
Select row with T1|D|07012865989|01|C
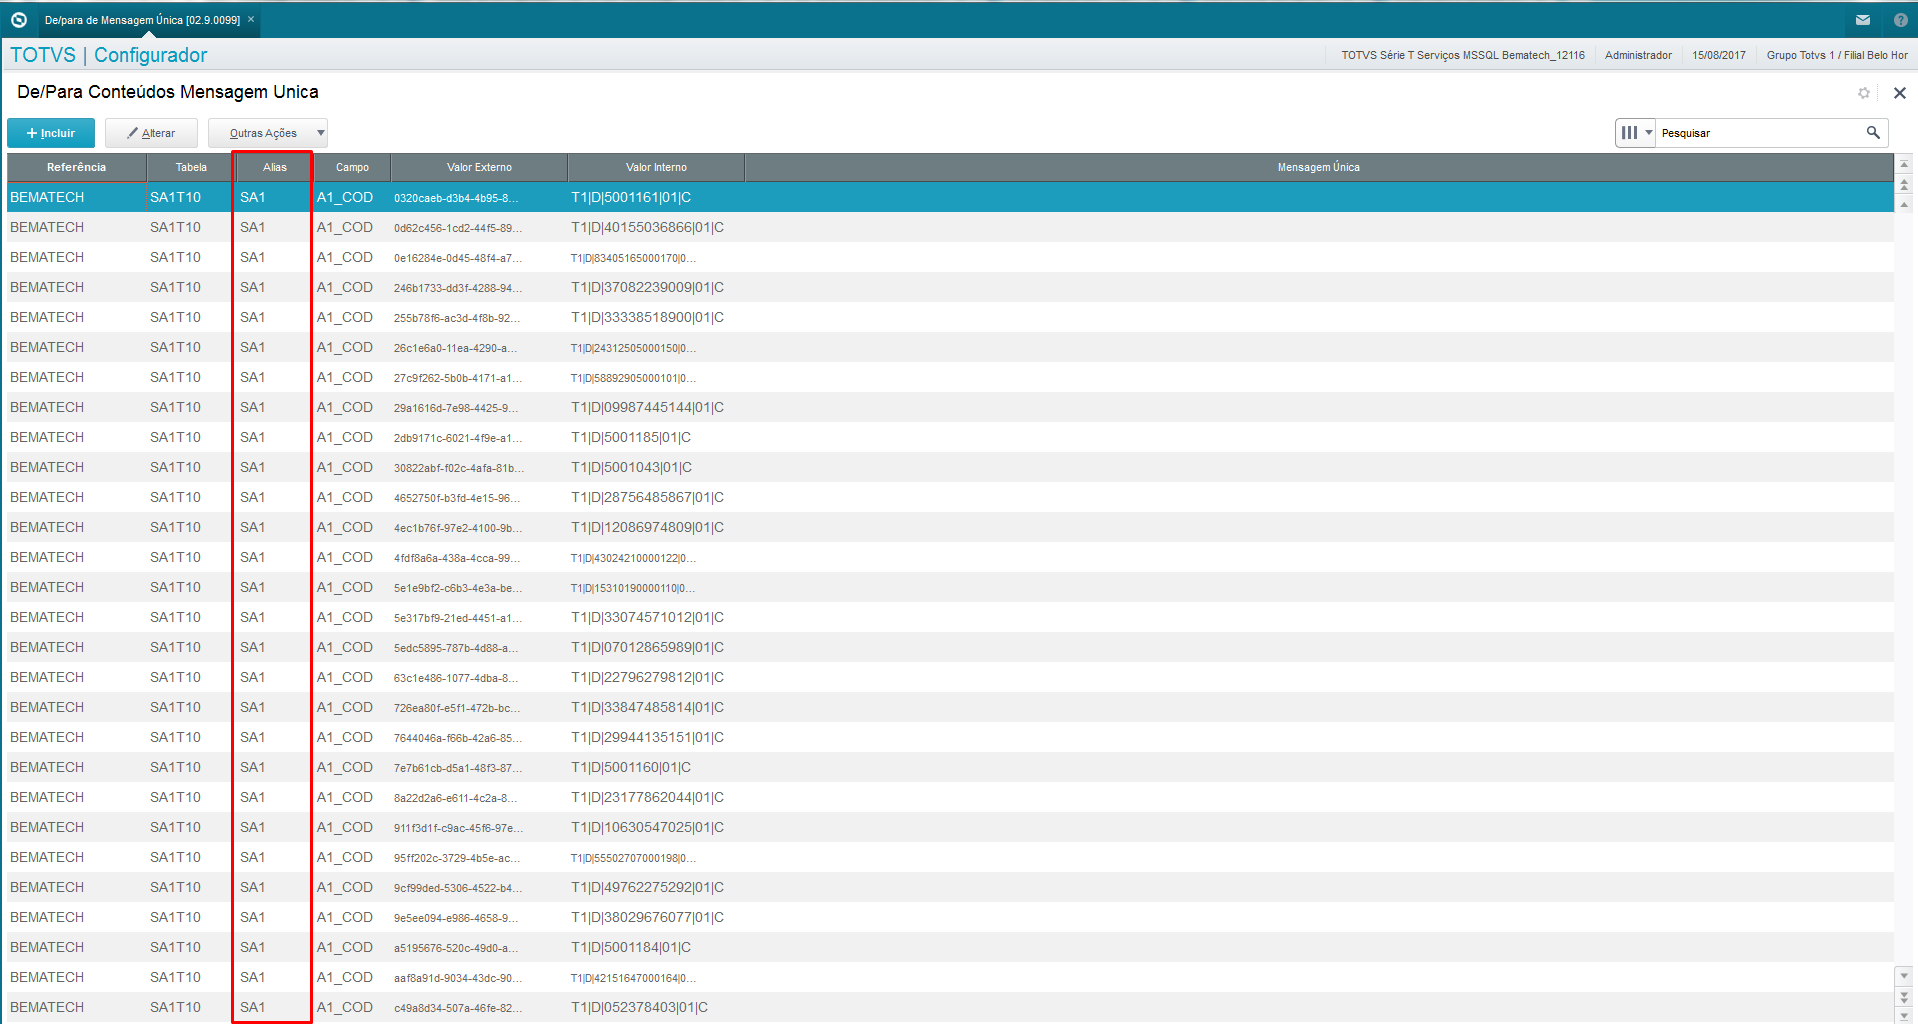pyautogui.click(x=950, y=647)
